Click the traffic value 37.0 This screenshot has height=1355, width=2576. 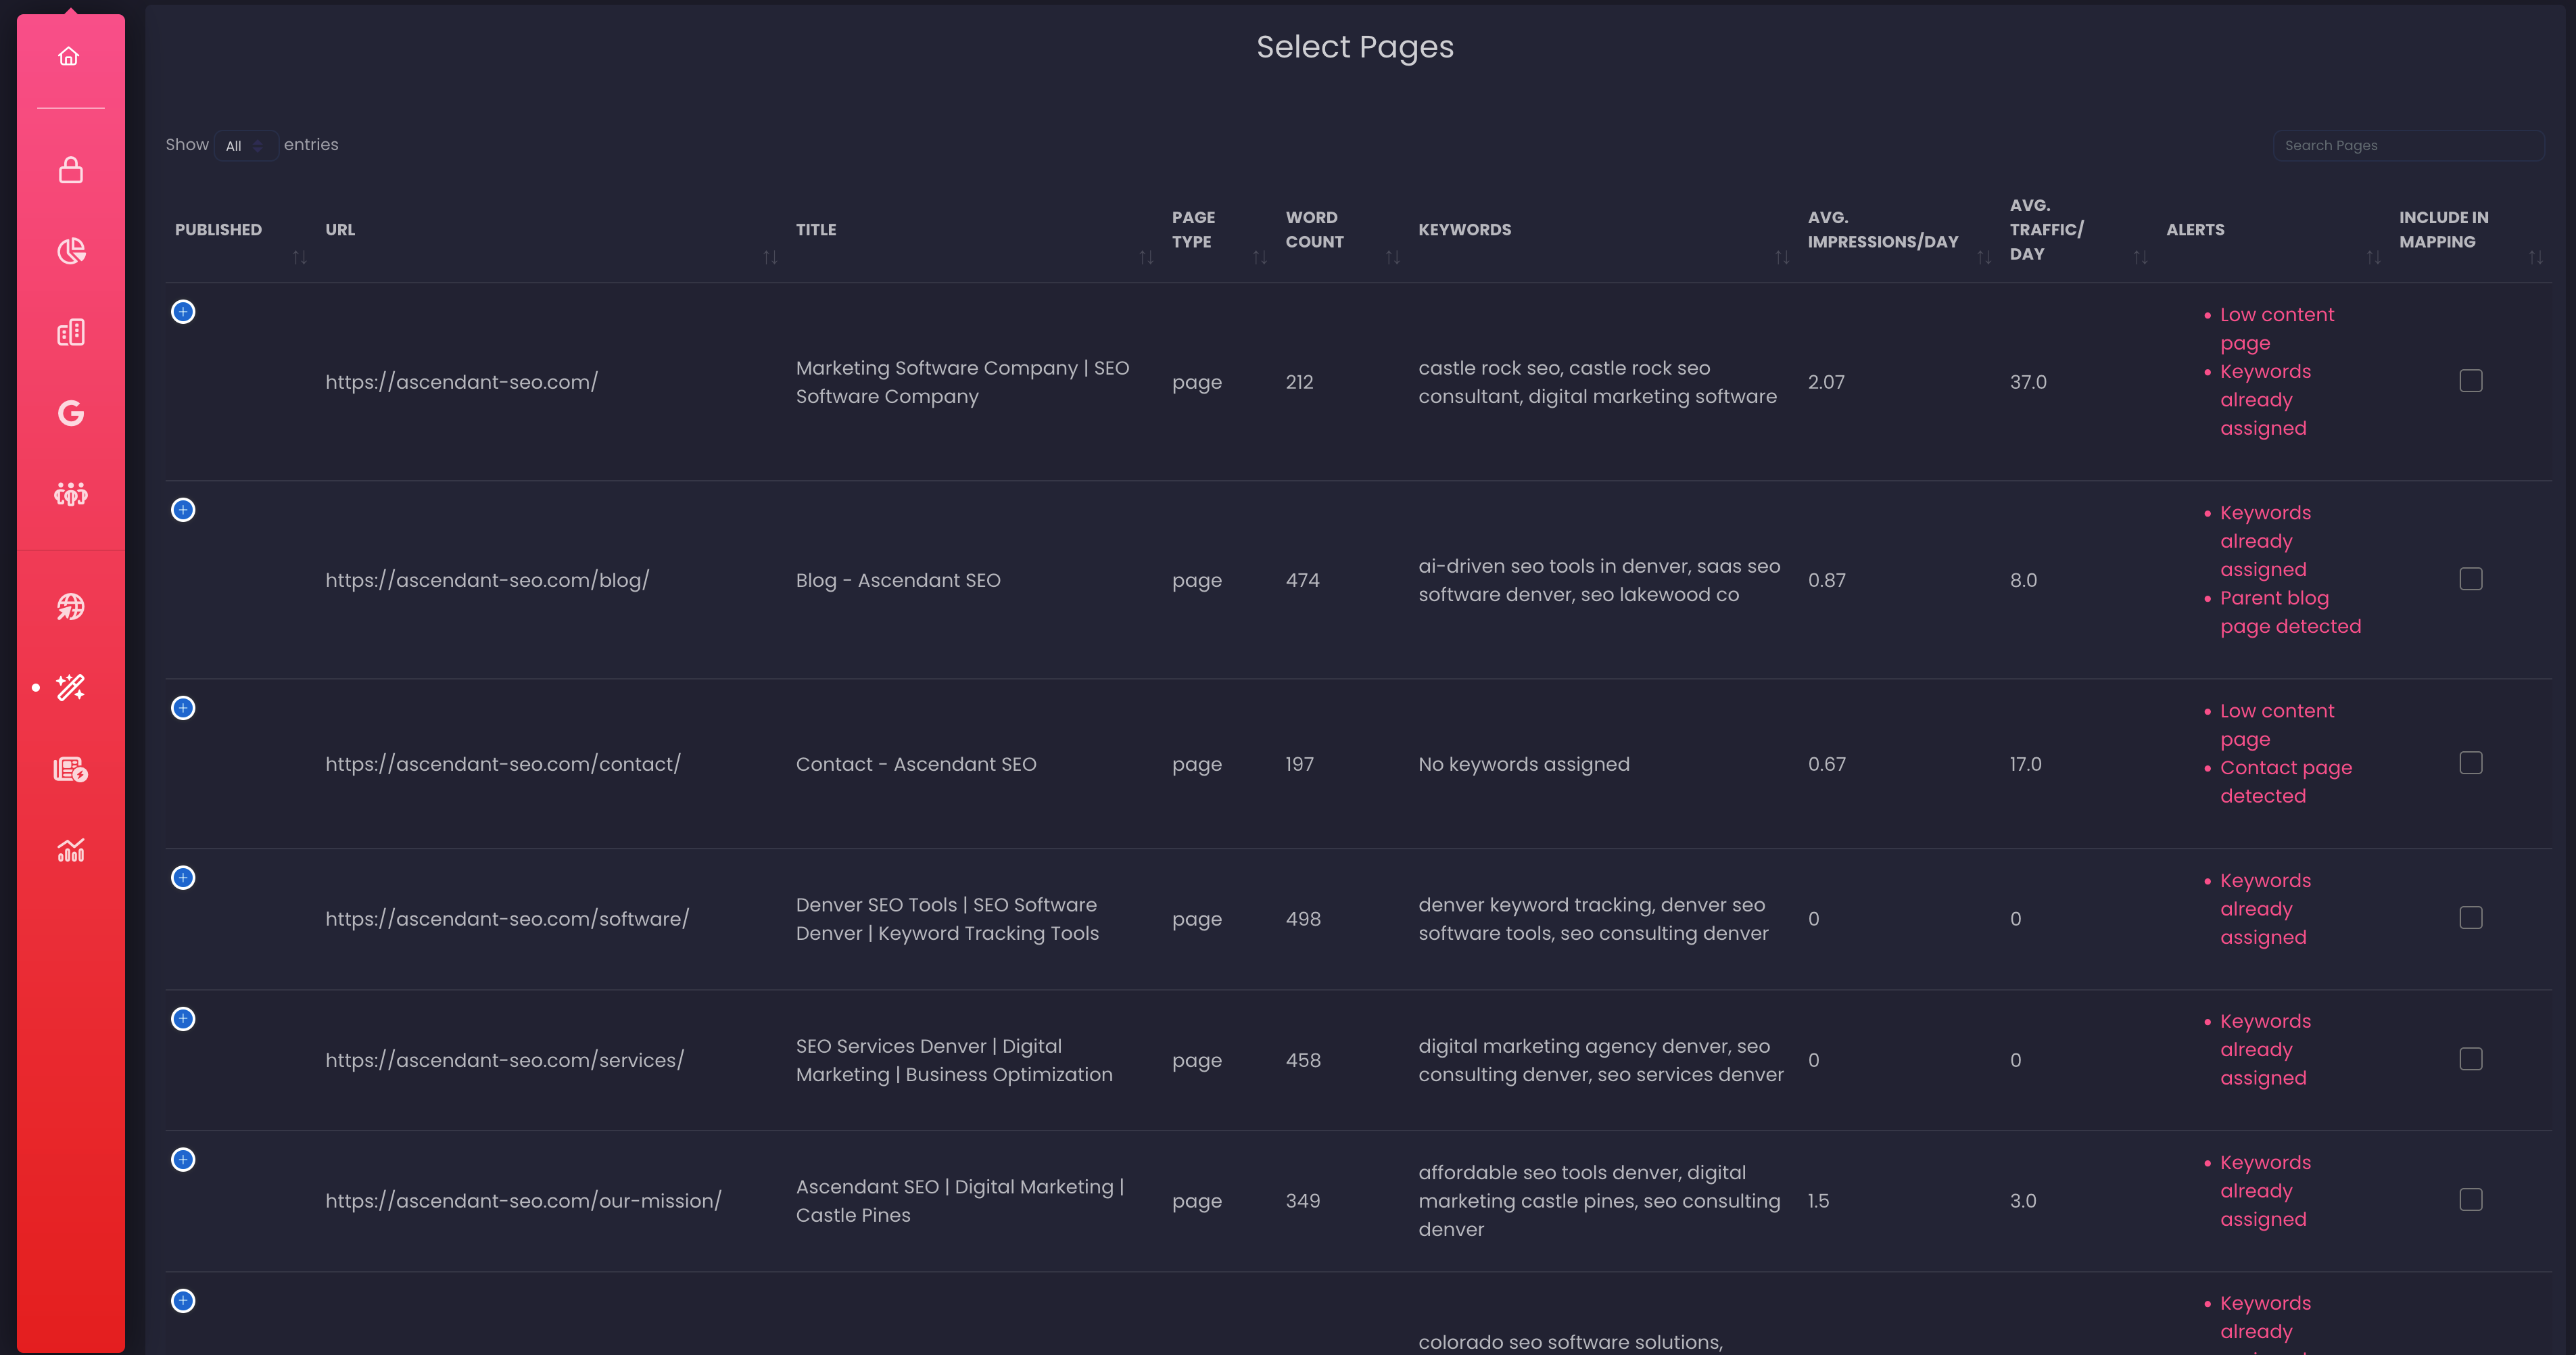[2028, 382]
